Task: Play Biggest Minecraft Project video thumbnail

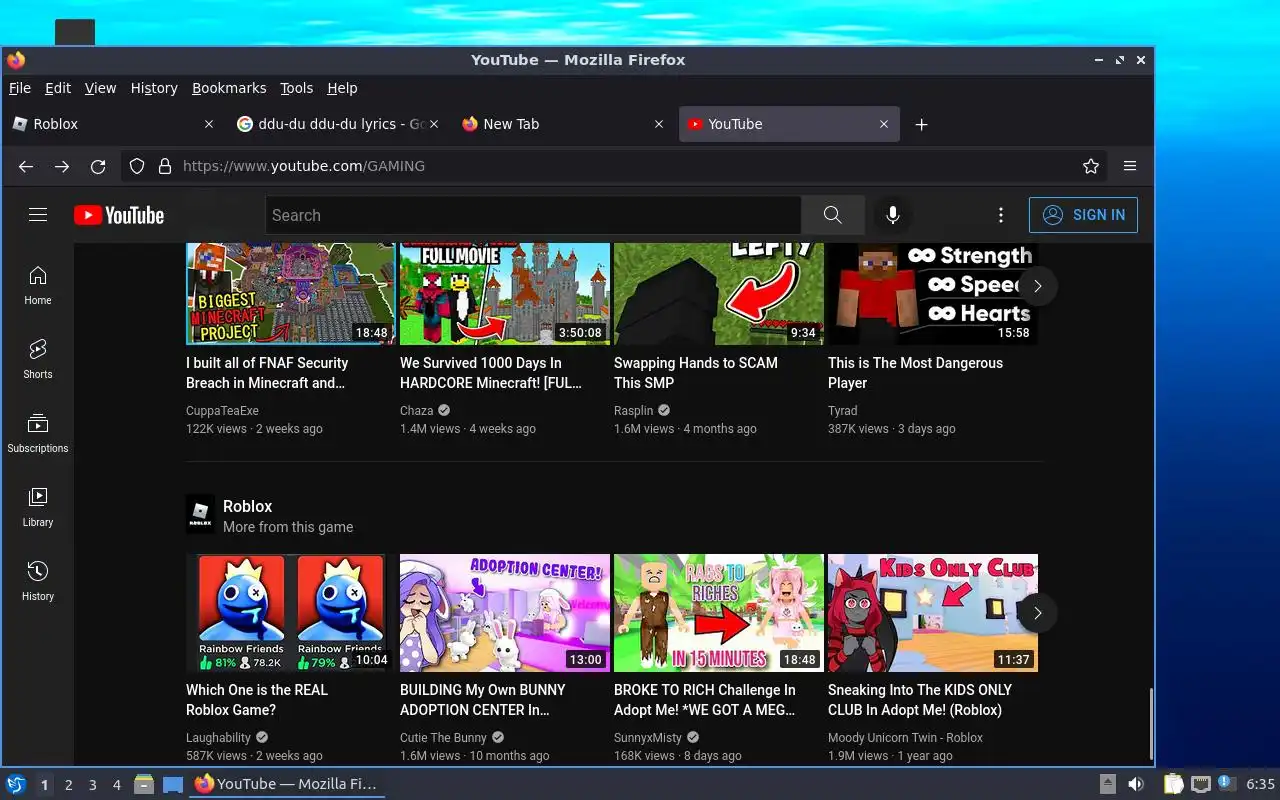Action: 290,294
